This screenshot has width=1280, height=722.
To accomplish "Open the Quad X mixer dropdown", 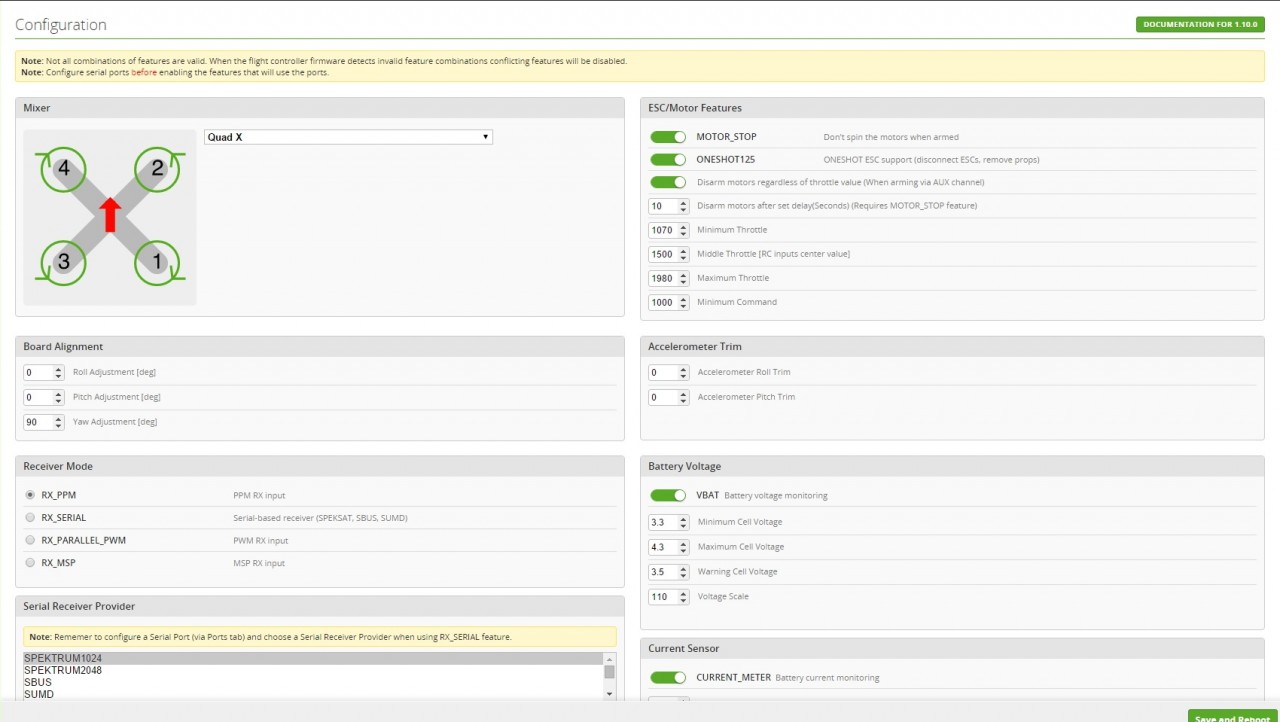I will coord(348,137).
